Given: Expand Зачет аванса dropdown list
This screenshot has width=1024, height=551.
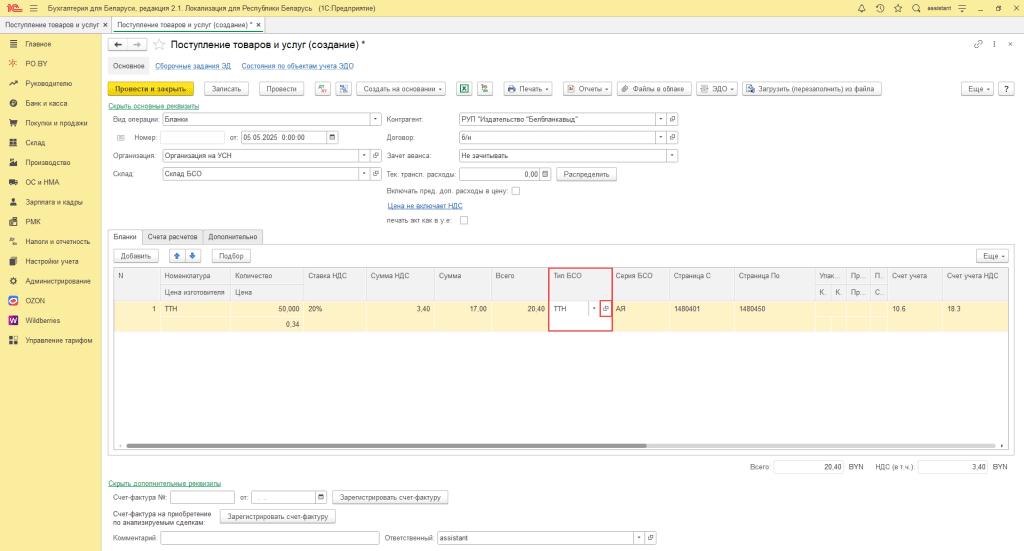Looking at the screenshot, I should pos(671,156).
